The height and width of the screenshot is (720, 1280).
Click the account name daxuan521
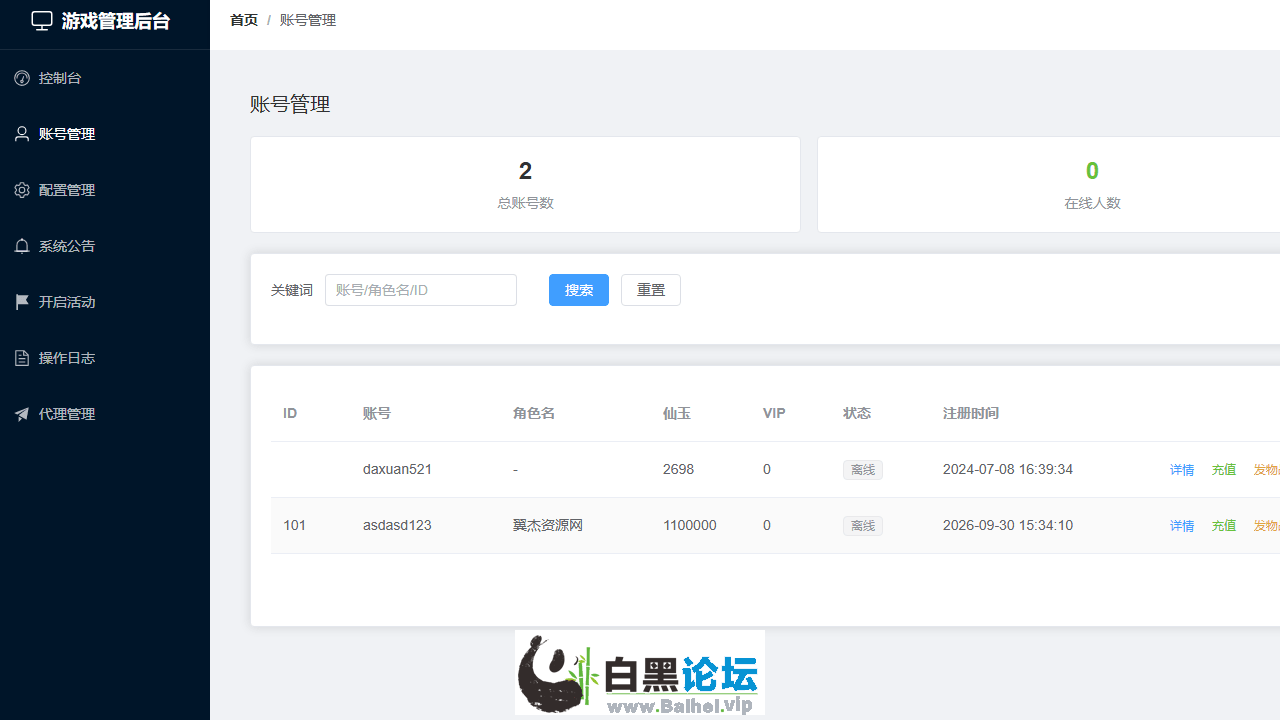pyautogui.click(x=397, y=469)
